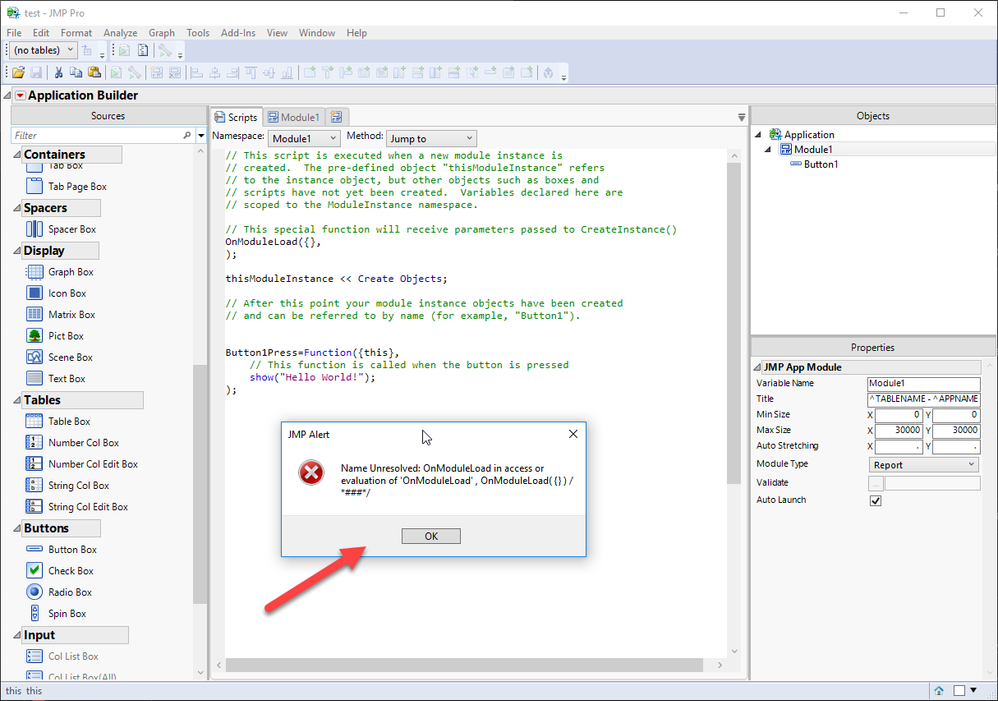
Task: Click the Variable Name field
Action: (x=924, y=383)
